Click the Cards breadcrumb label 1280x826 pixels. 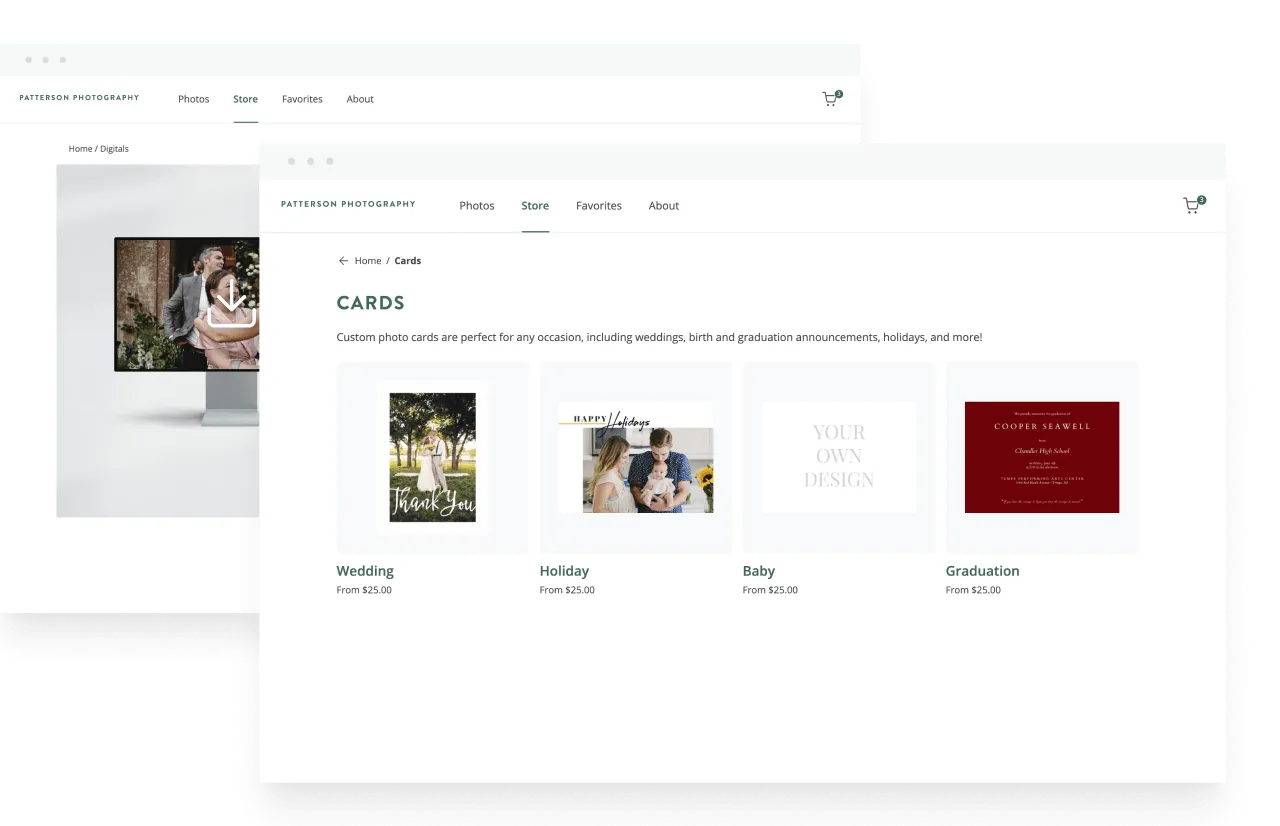[x=407, y=260]
